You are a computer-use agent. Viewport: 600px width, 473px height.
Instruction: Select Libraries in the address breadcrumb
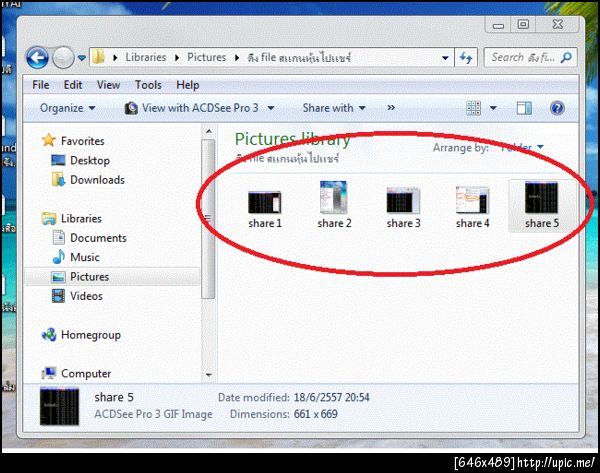pos(146,57)
